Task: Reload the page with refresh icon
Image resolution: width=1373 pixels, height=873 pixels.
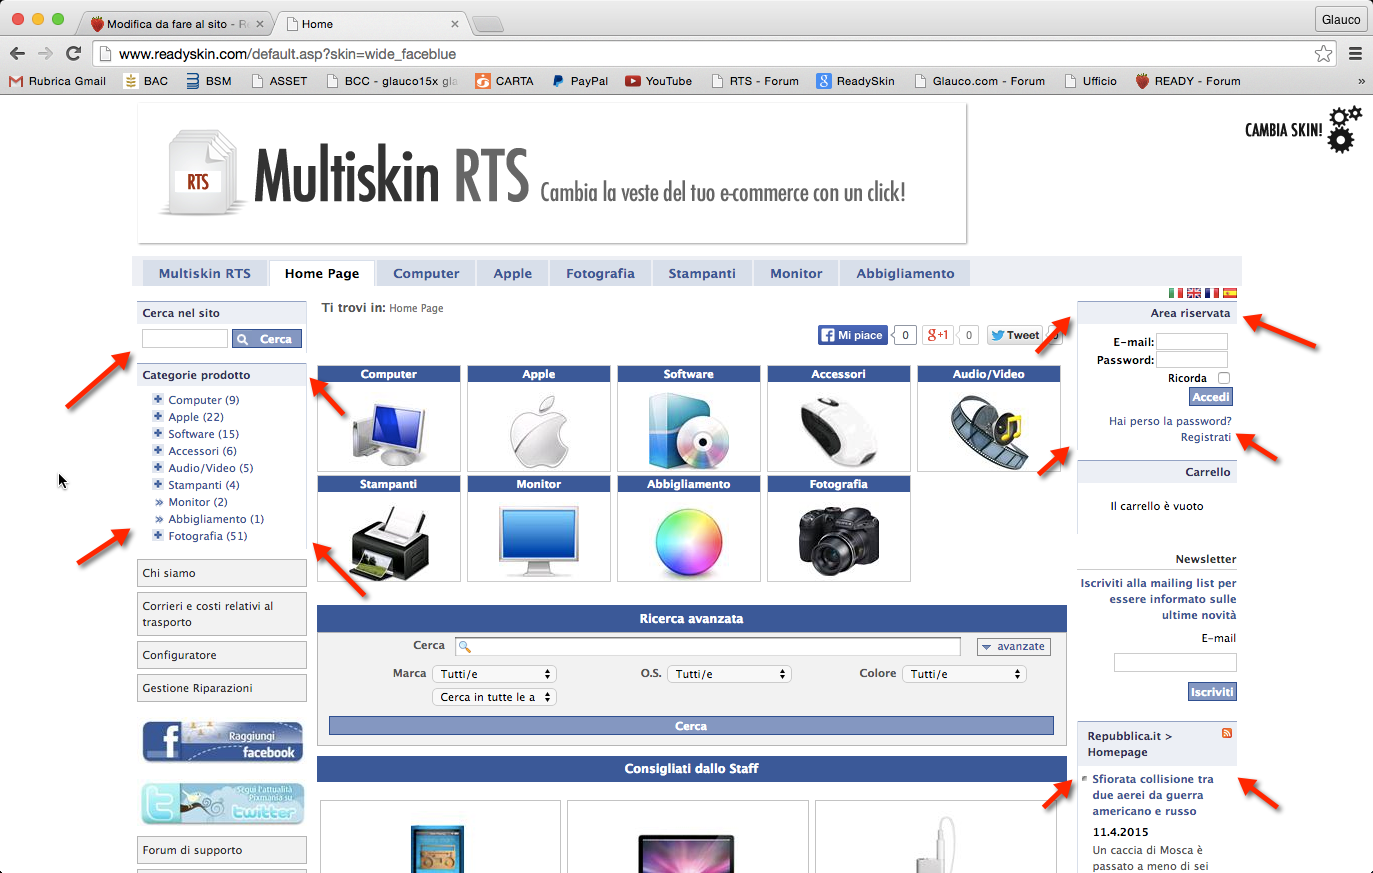Action: 73,54
